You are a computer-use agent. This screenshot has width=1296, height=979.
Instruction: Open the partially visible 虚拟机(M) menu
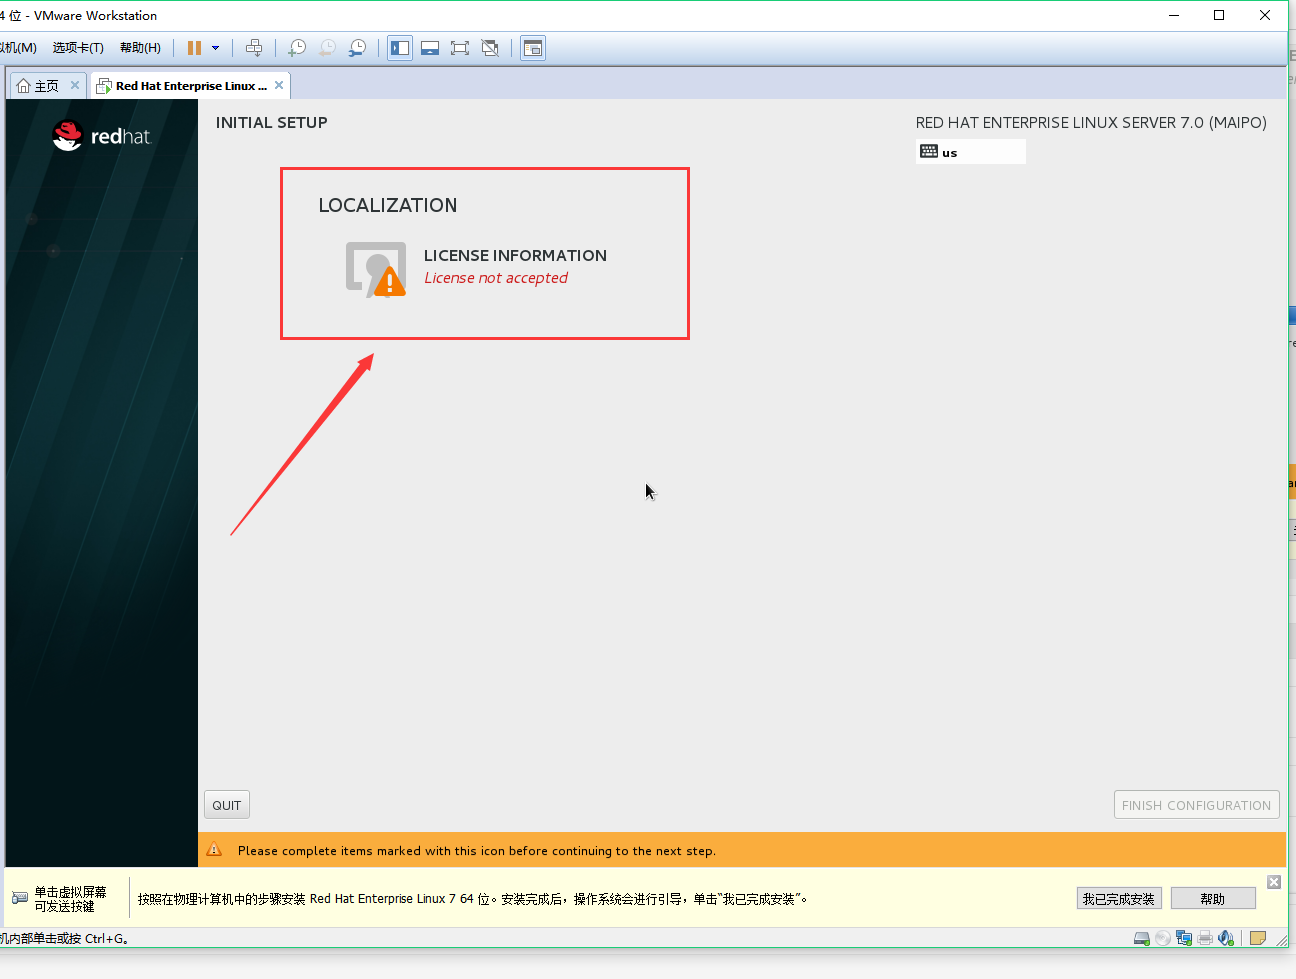tap(18, 48)
